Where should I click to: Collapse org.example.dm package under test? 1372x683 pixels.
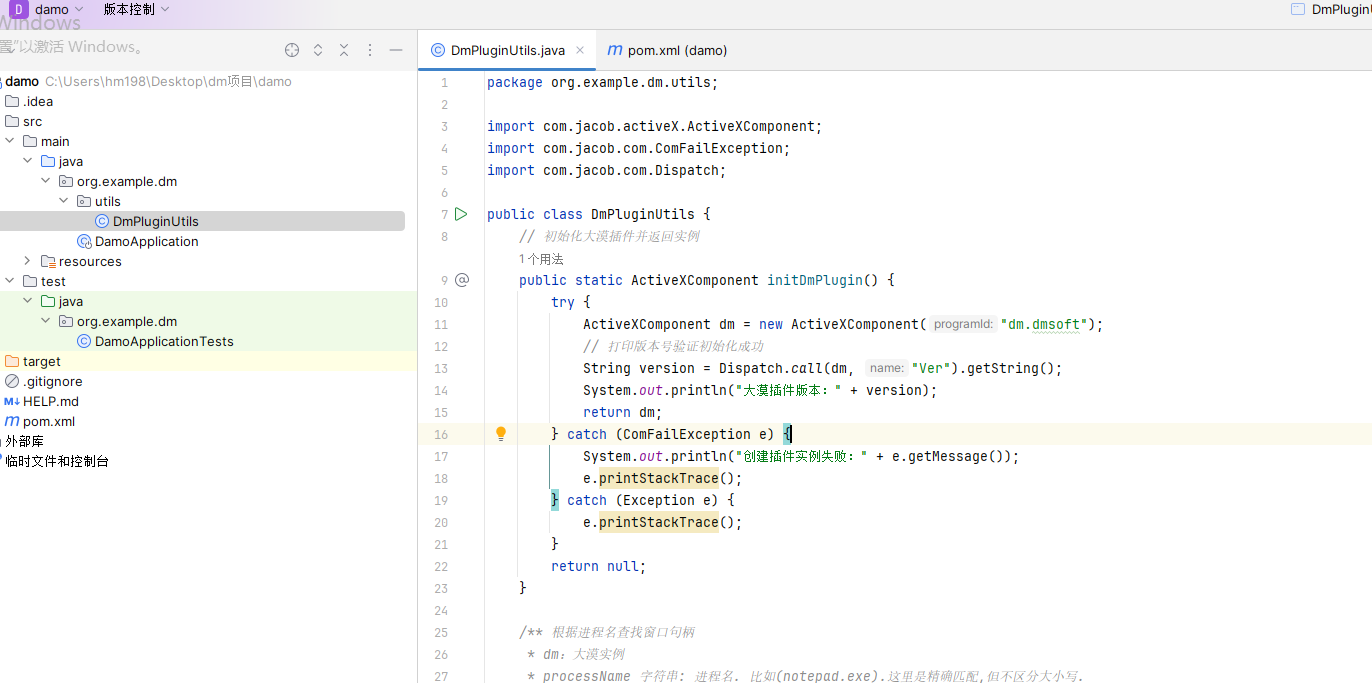click(46, 321)
